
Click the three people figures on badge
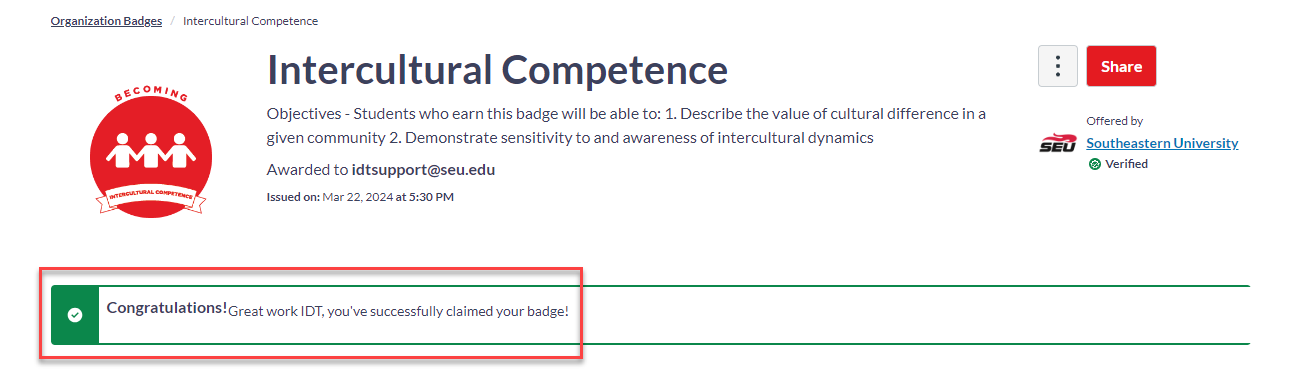click(150, 151)
